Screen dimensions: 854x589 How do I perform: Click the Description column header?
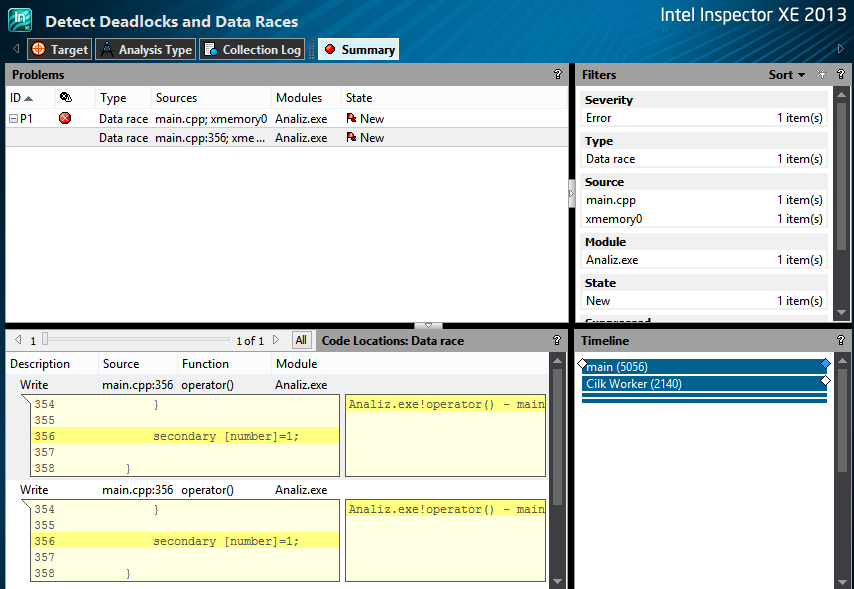coord(52,364)
